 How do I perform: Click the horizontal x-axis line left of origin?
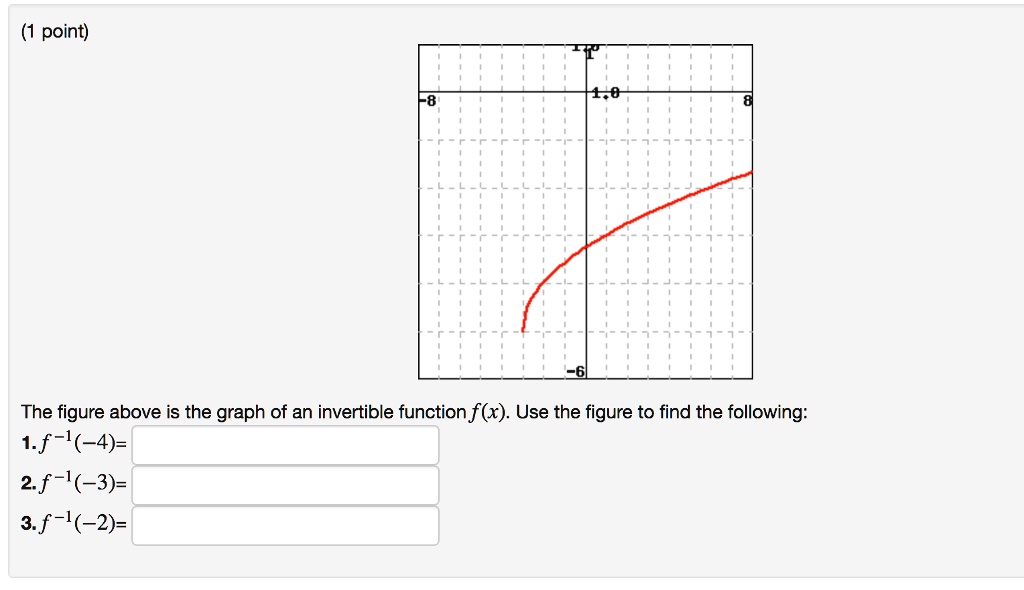coord(502,91)
